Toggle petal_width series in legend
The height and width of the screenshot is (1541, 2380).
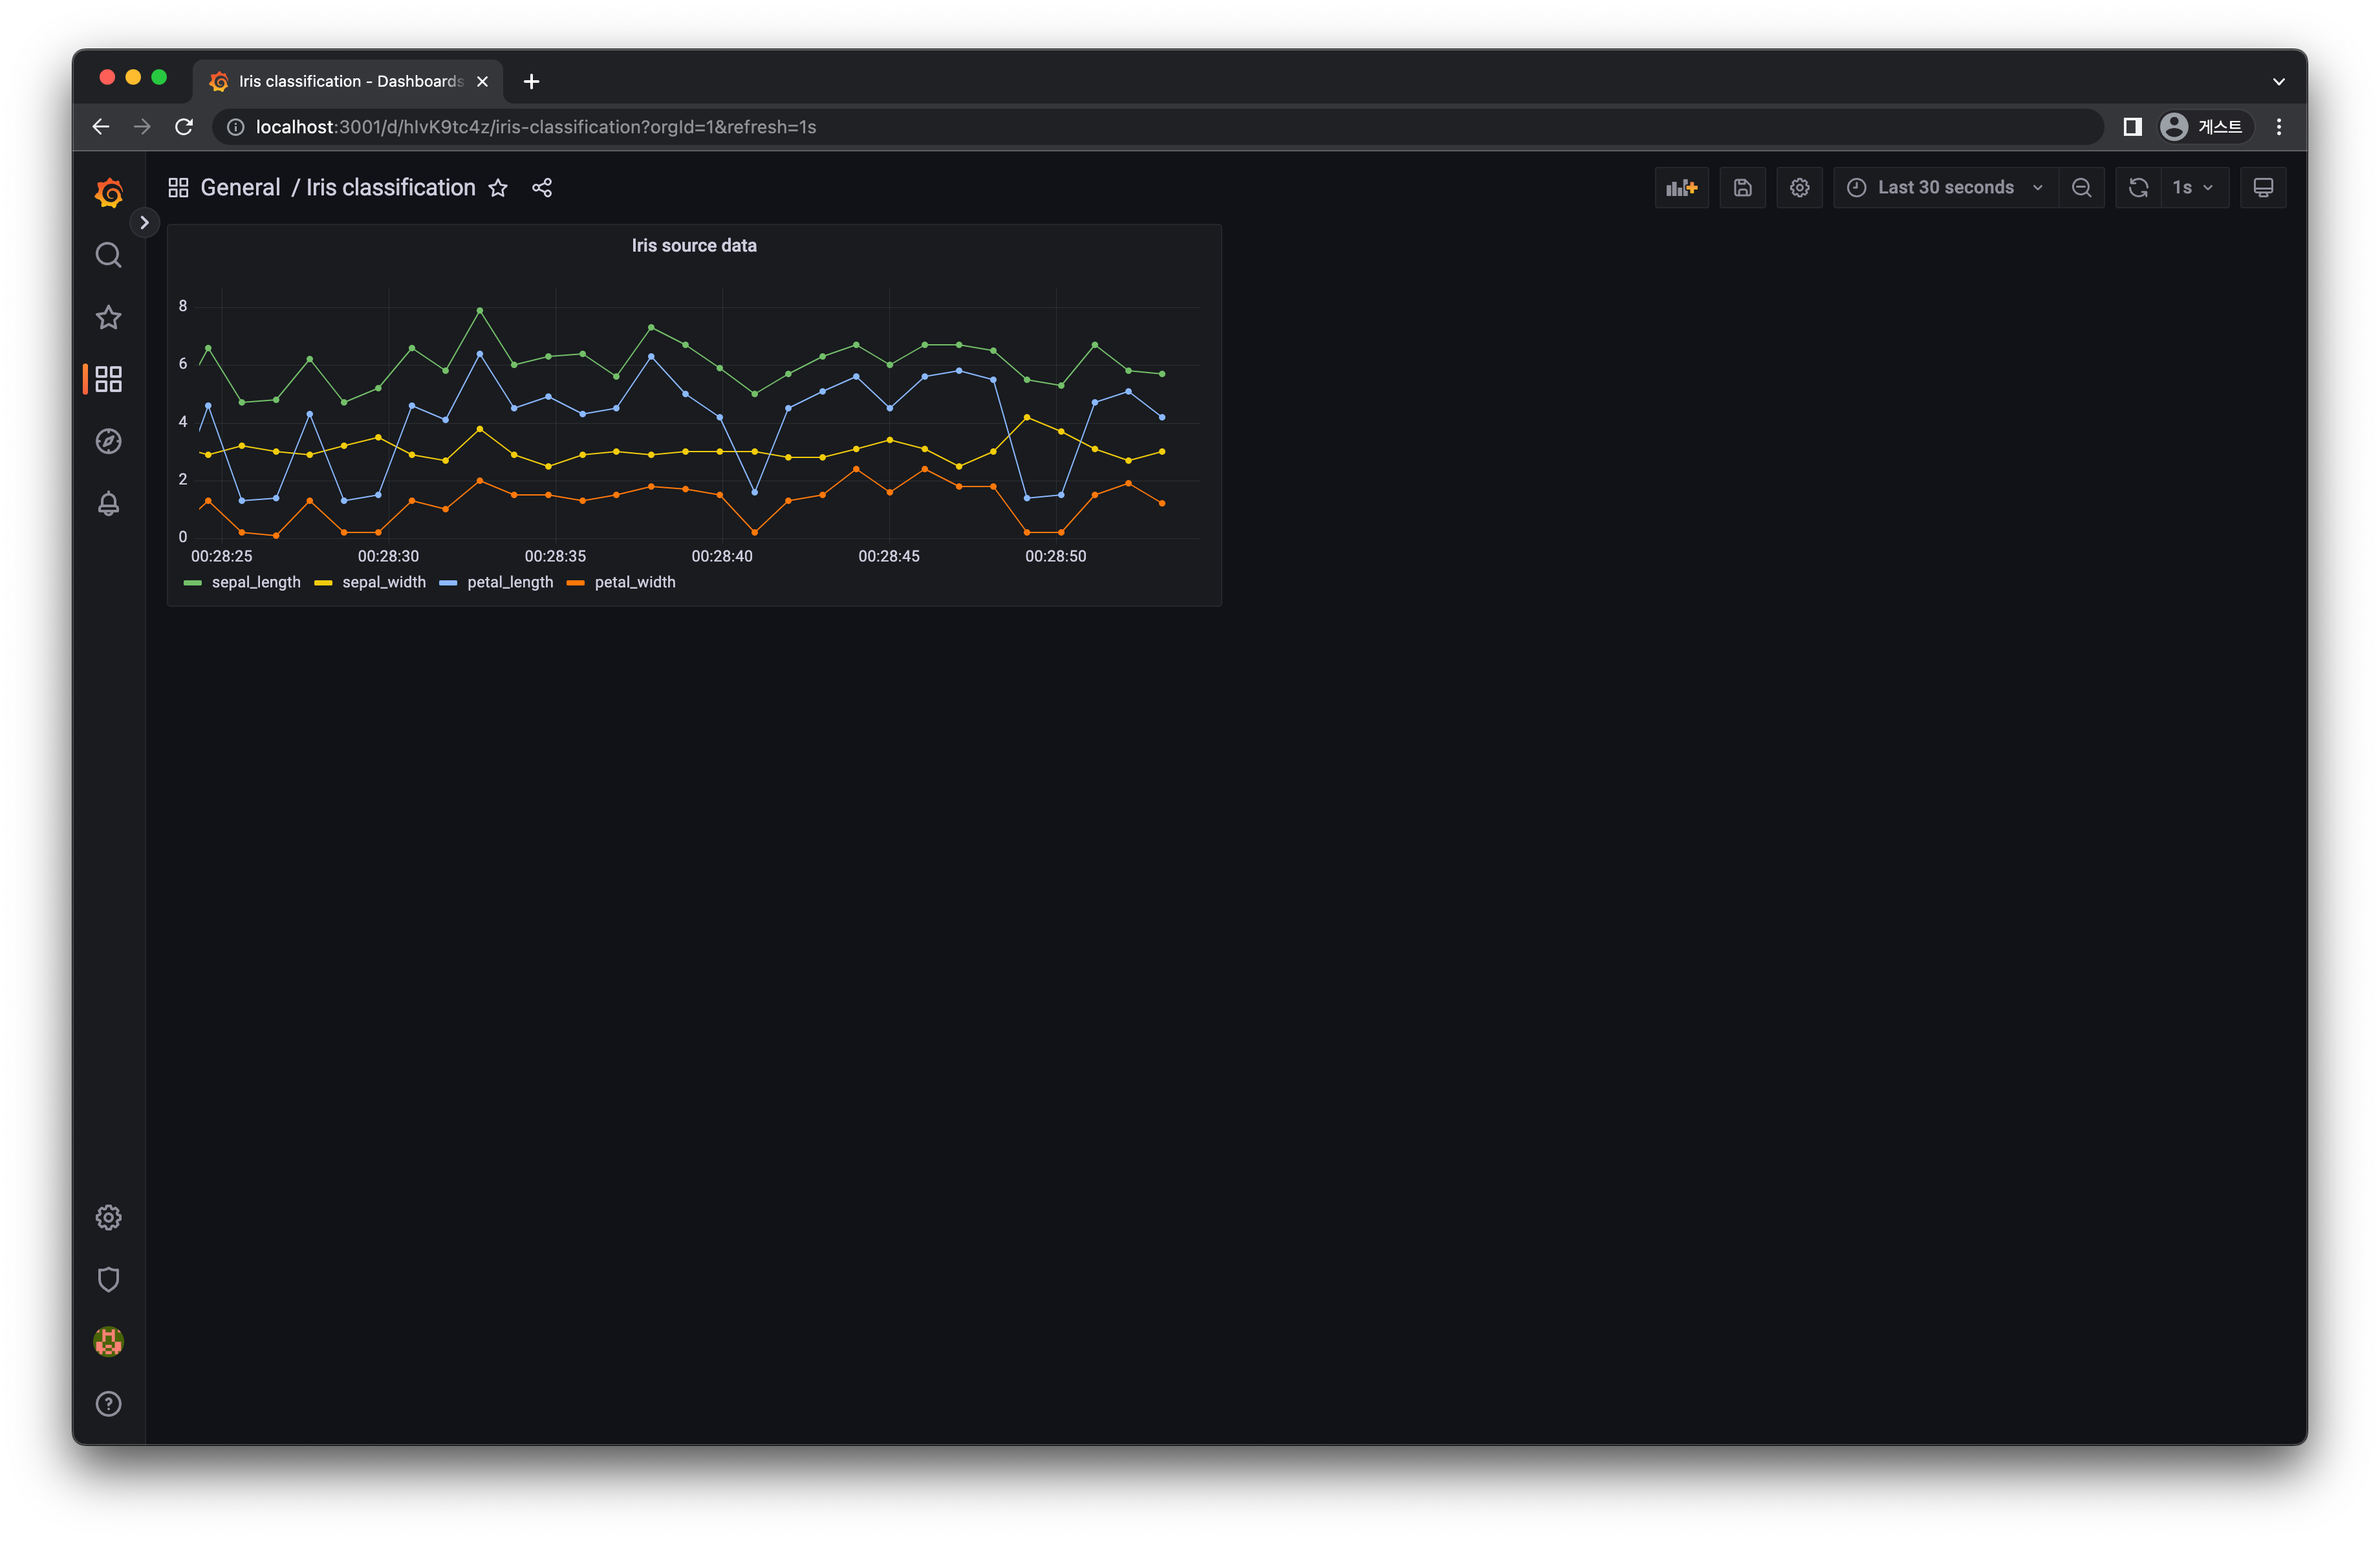point(635,583)
